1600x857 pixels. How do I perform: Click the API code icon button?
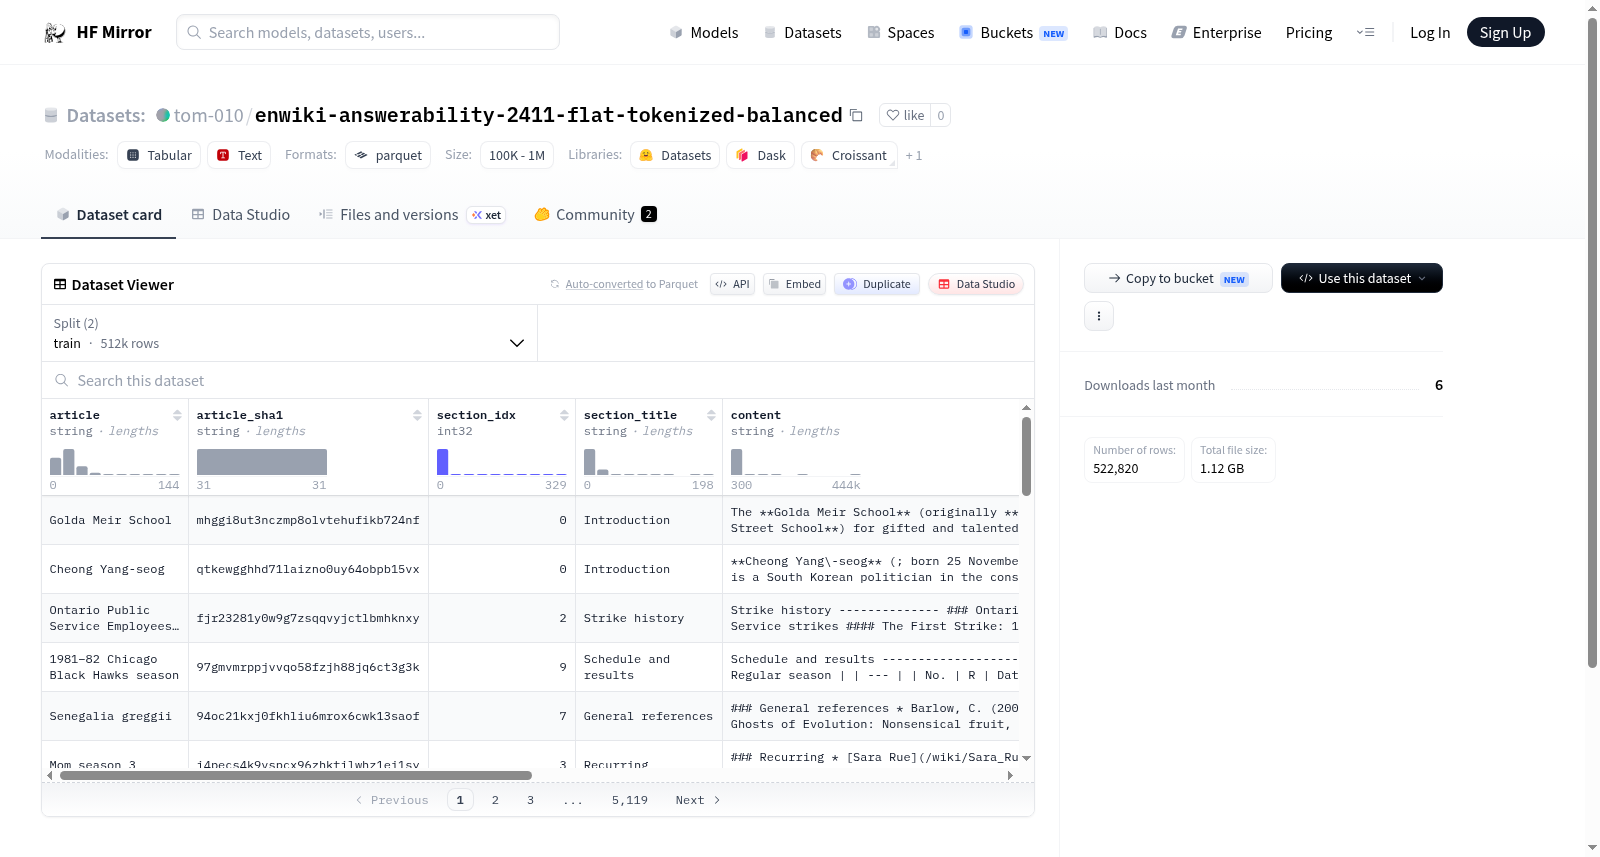tap(732, 284)
